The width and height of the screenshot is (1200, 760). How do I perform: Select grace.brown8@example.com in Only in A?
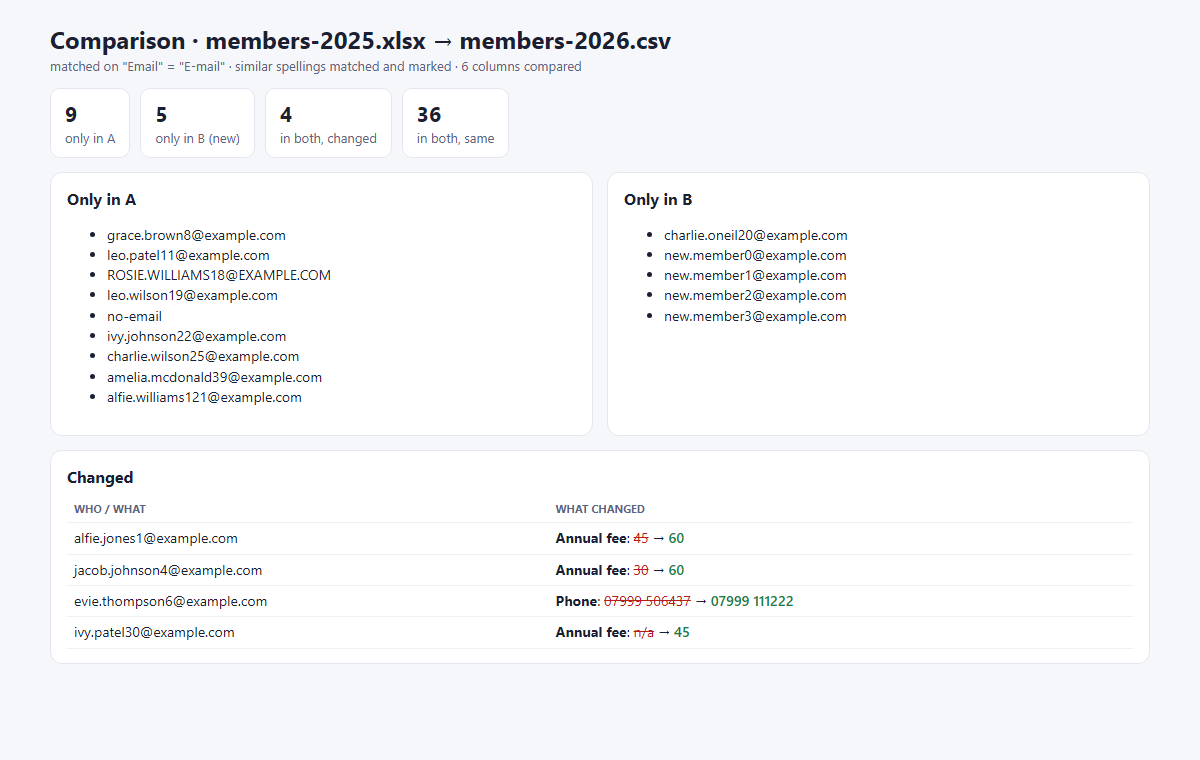[196, 235]
